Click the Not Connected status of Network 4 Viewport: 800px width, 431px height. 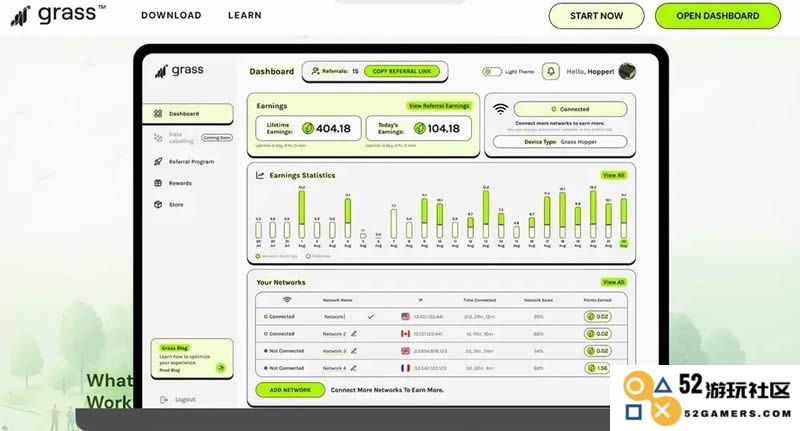284,368
